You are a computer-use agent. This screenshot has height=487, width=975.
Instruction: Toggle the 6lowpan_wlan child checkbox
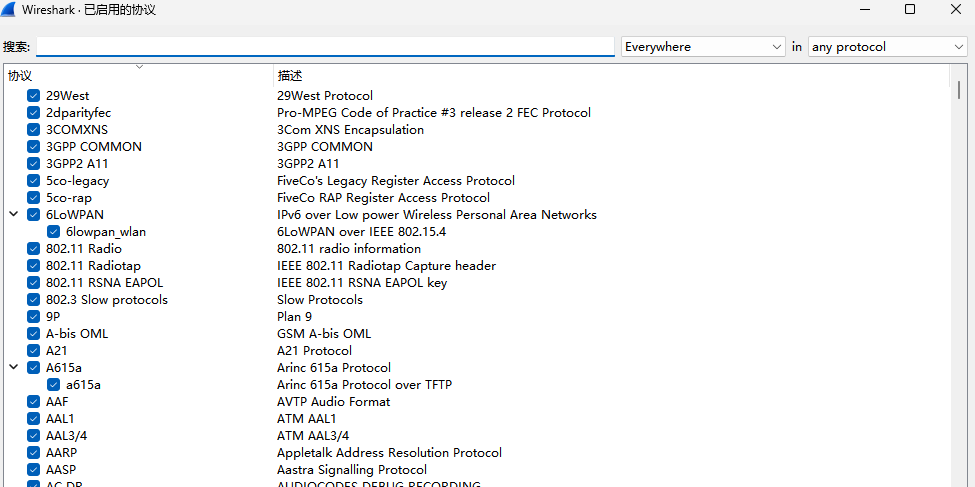(x=53, y=232)
